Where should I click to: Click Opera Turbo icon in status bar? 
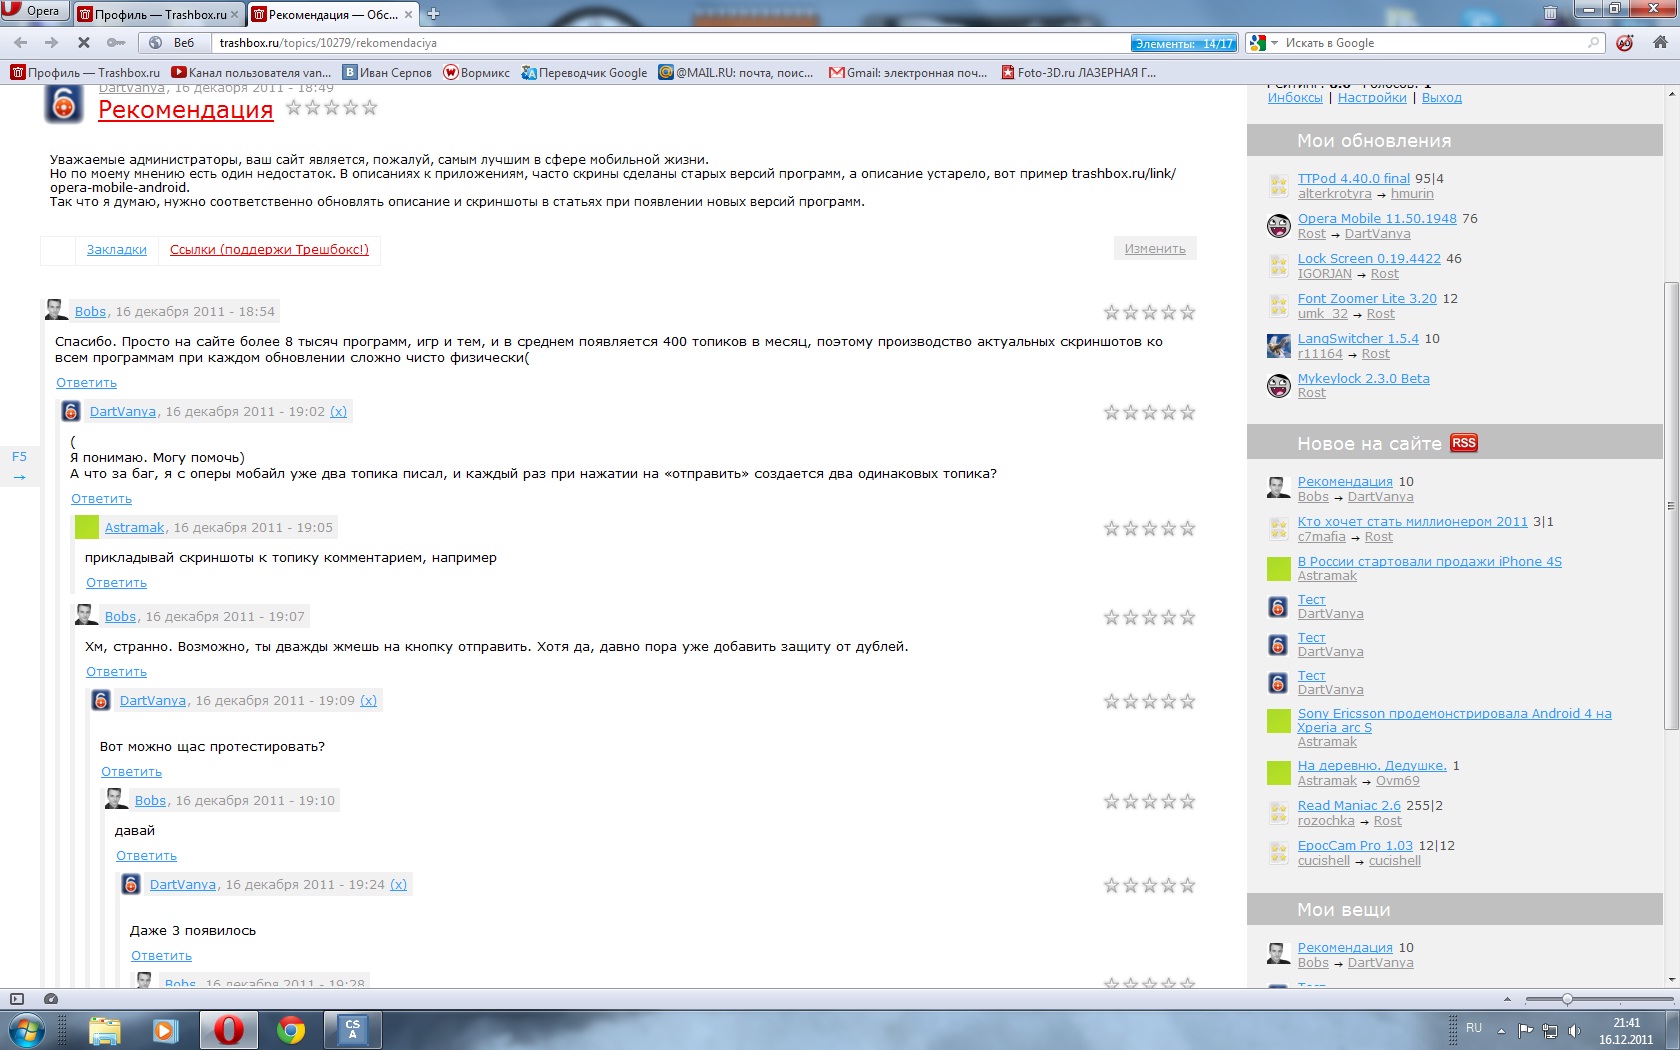click(51, 999)
